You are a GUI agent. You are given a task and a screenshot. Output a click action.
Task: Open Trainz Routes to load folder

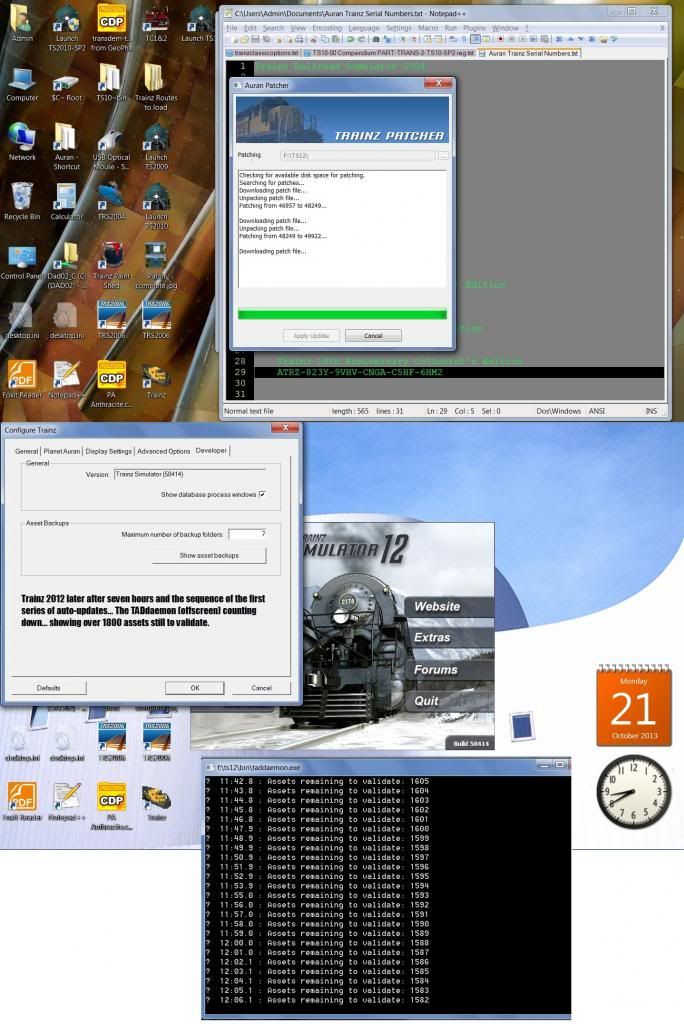[x=156, y=88]
